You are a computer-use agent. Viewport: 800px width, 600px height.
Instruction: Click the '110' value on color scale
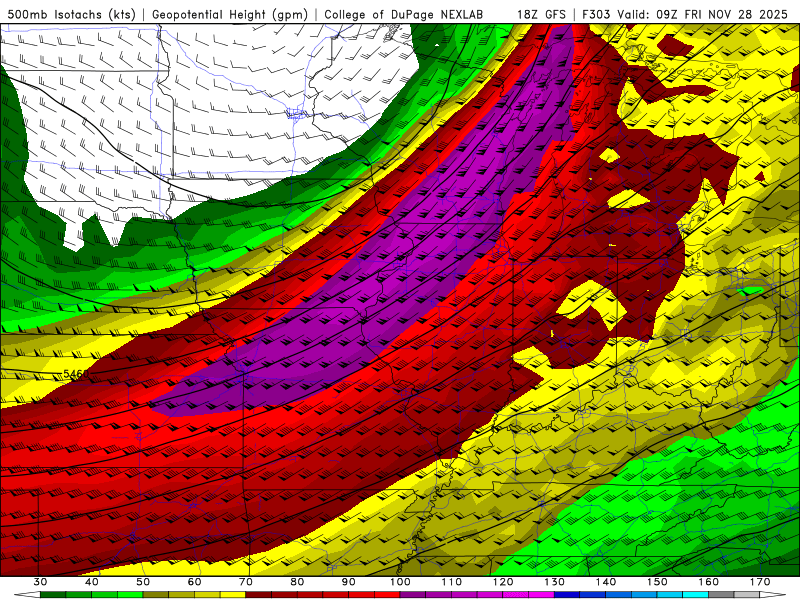pyautogui.click(x=452, y=582)
